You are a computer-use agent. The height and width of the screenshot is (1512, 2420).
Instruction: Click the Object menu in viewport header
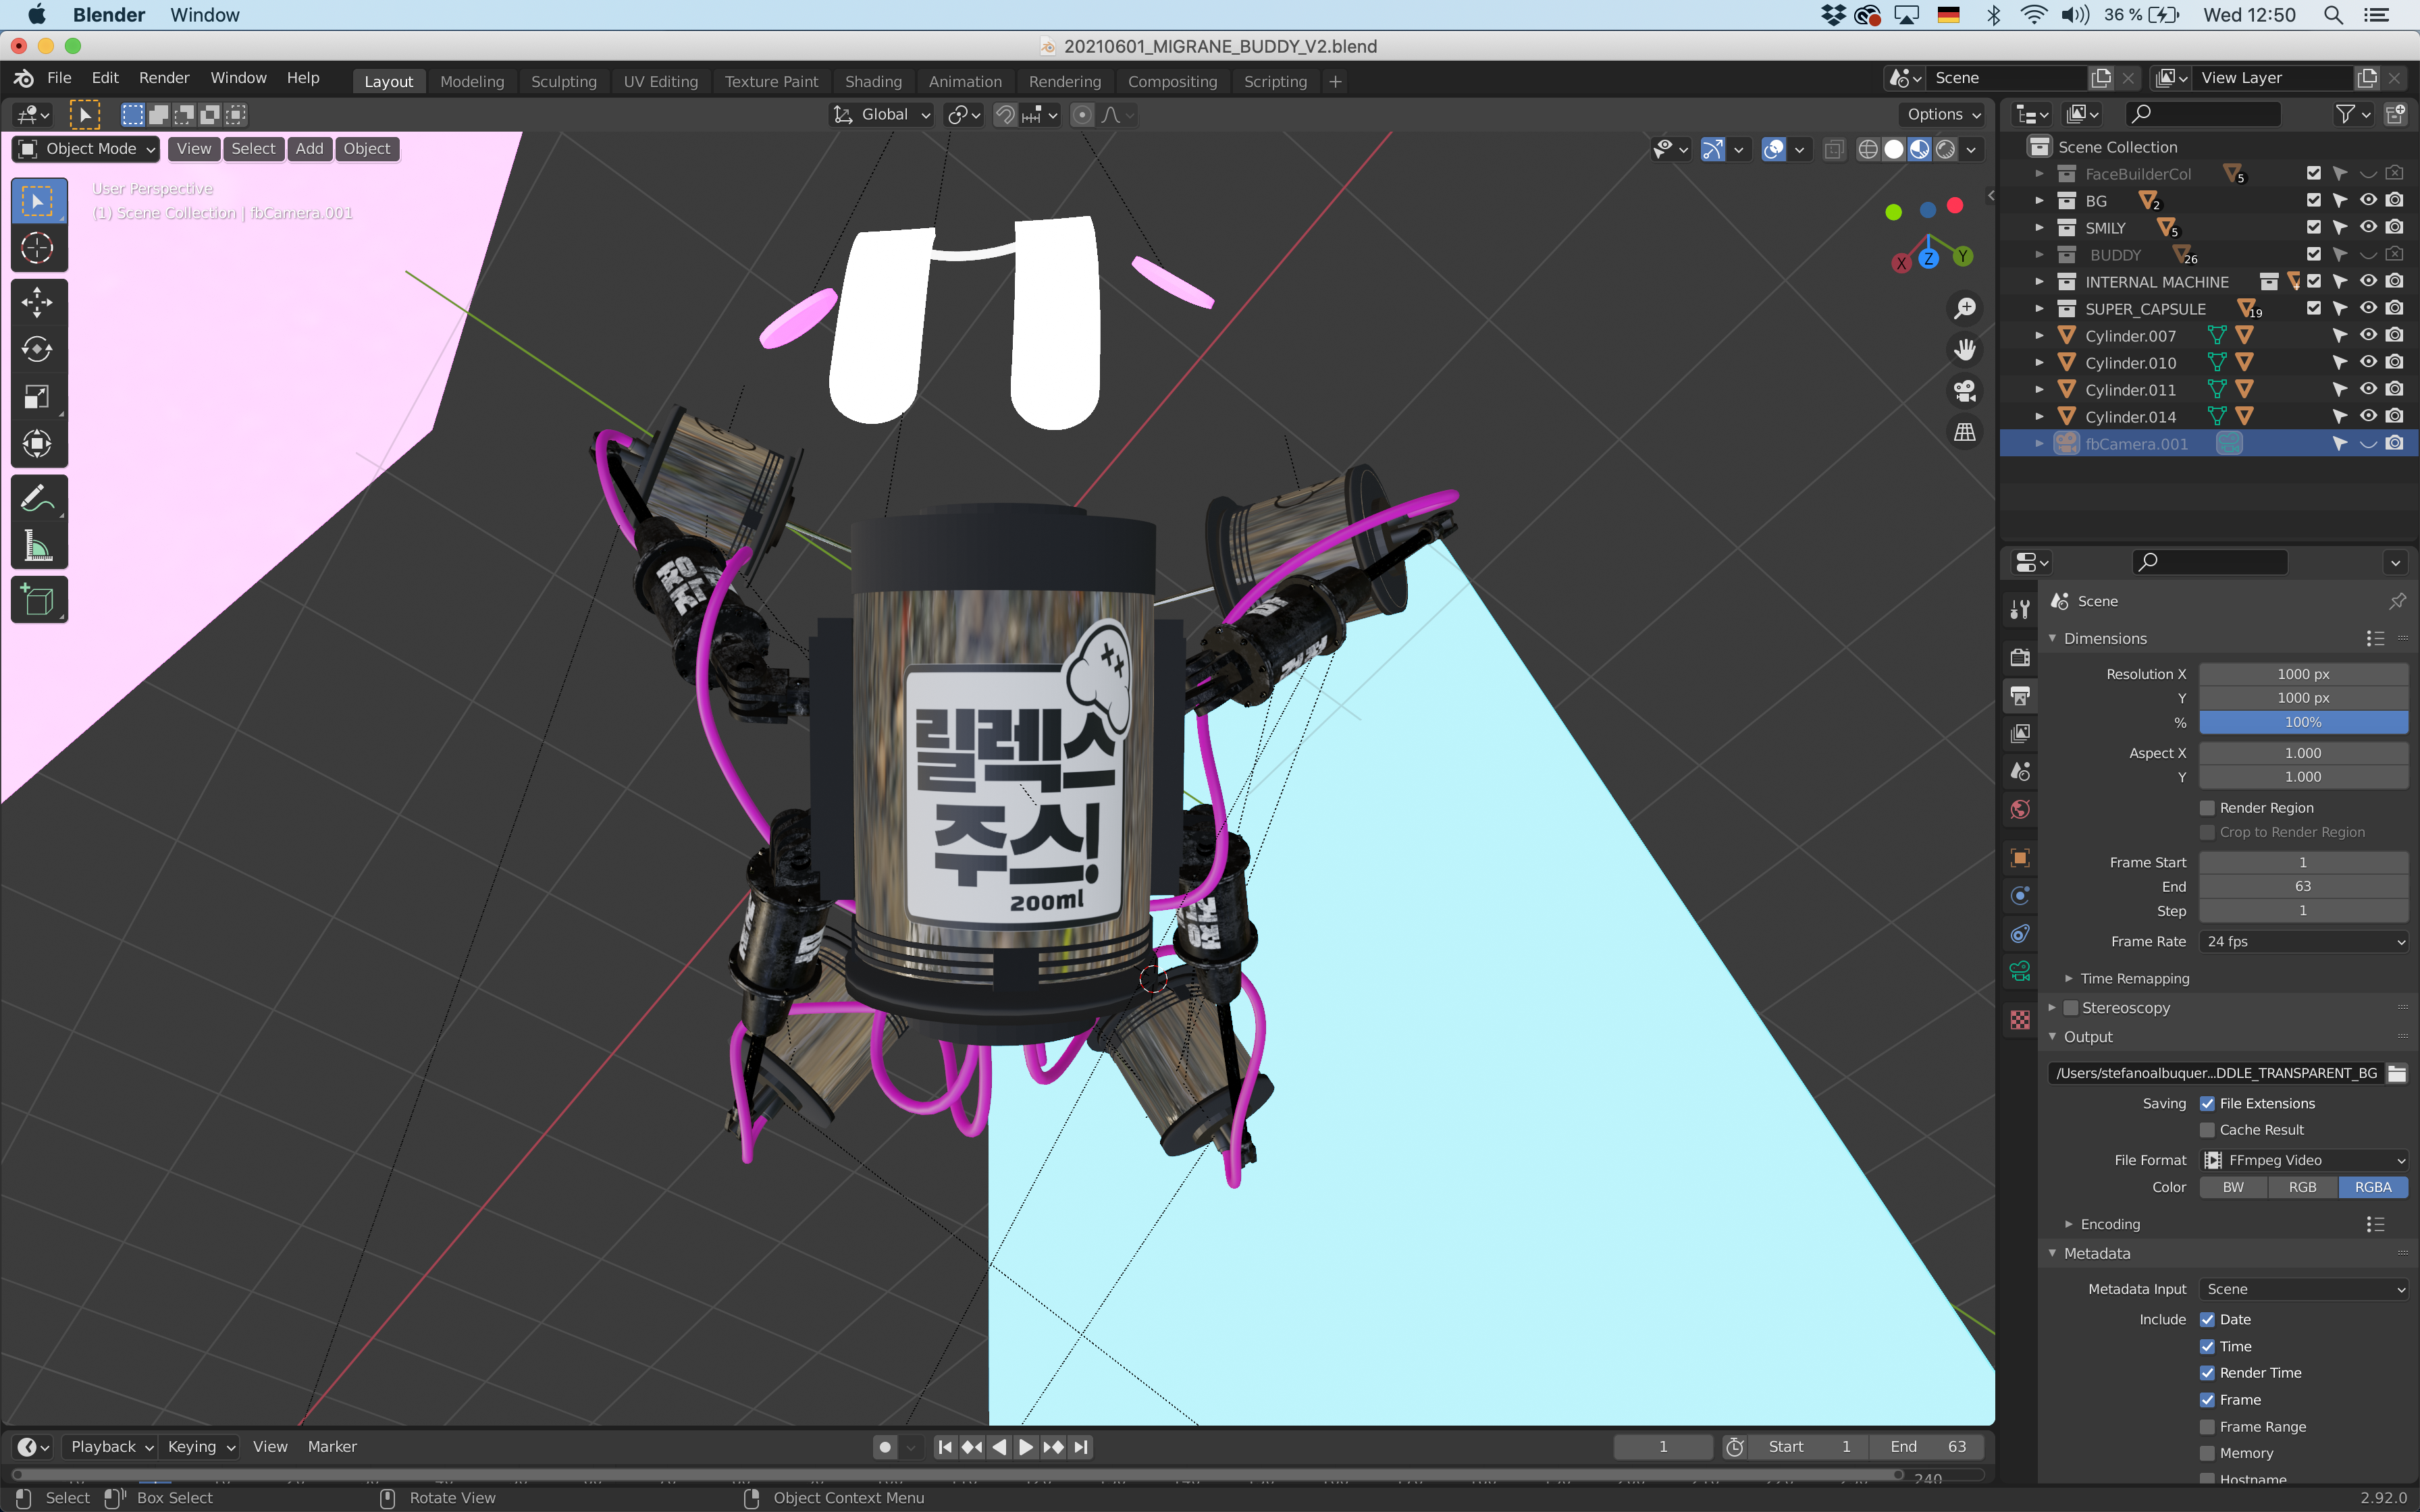pyautogui.click(x=366, y=149)
